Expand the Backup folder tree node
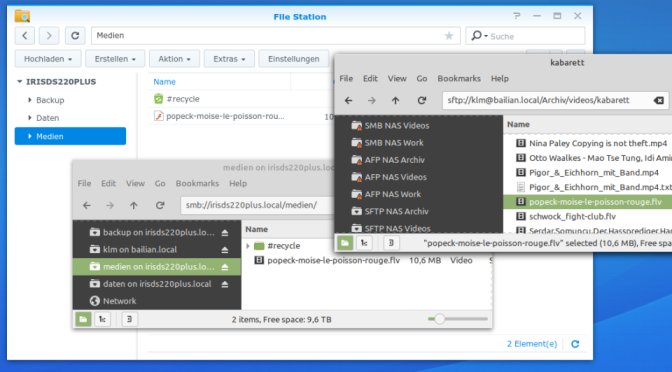 [x=30, y=100]
